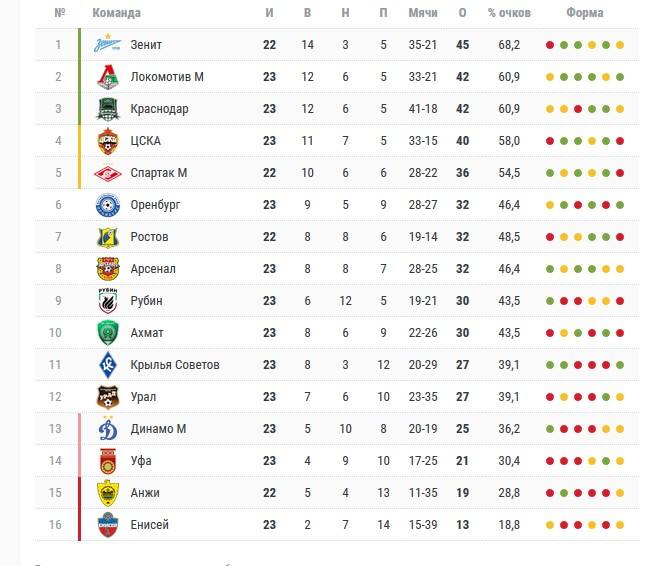Click the Зенит club logo
The image size is (664, 566).
[x=108, y=44]
